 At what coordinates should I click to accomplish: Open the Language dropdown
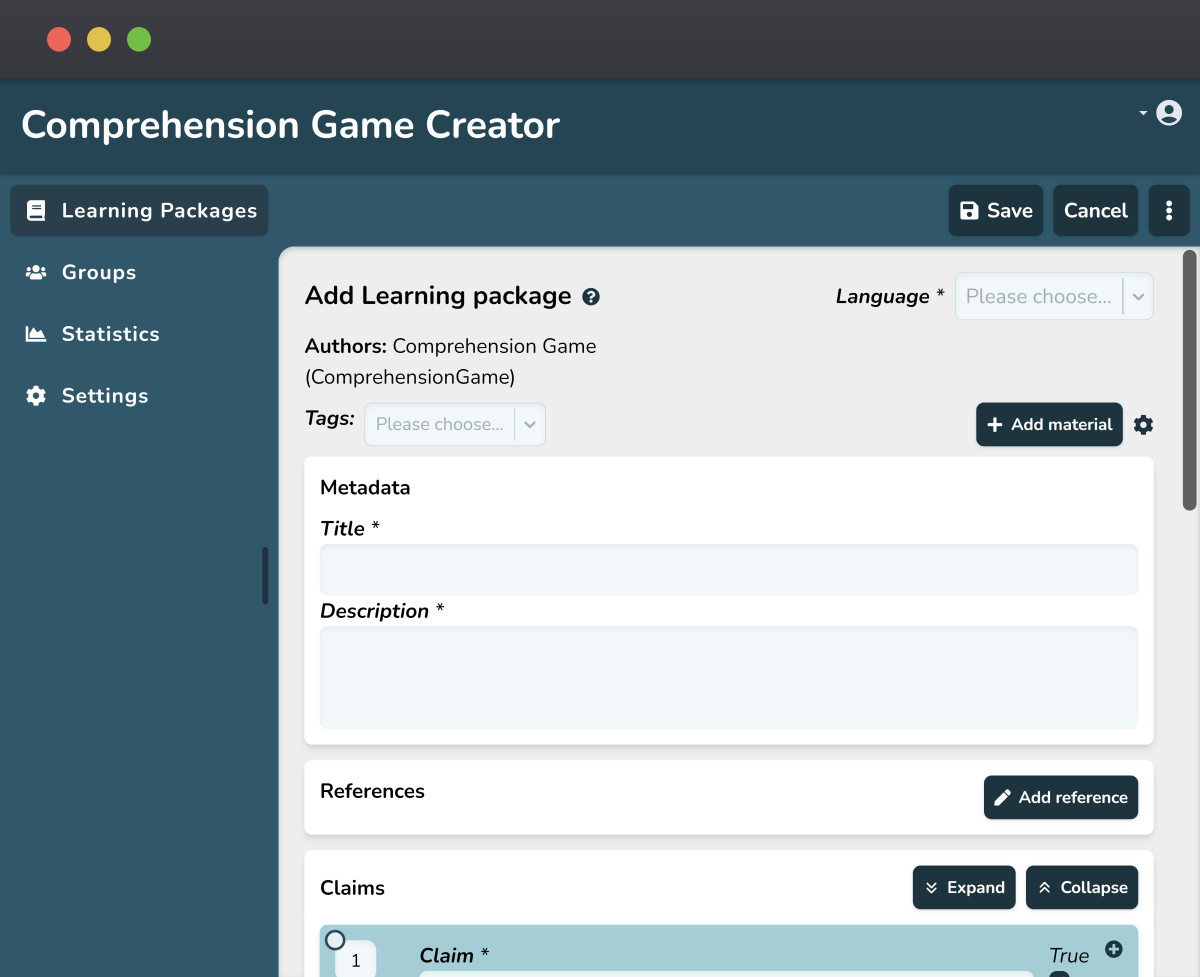point(1054,296)
